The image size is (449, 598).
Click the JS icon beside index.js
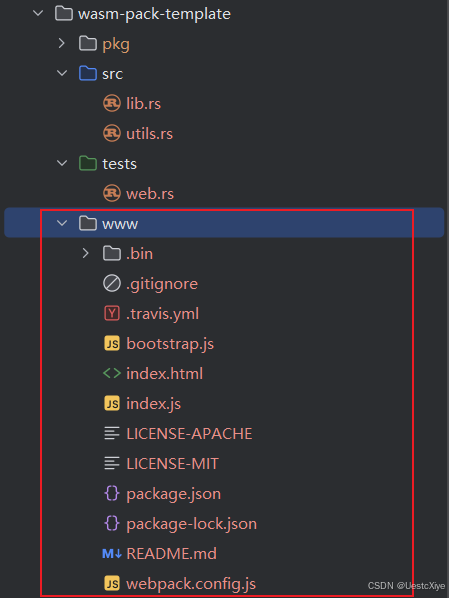tap(112, 403)
